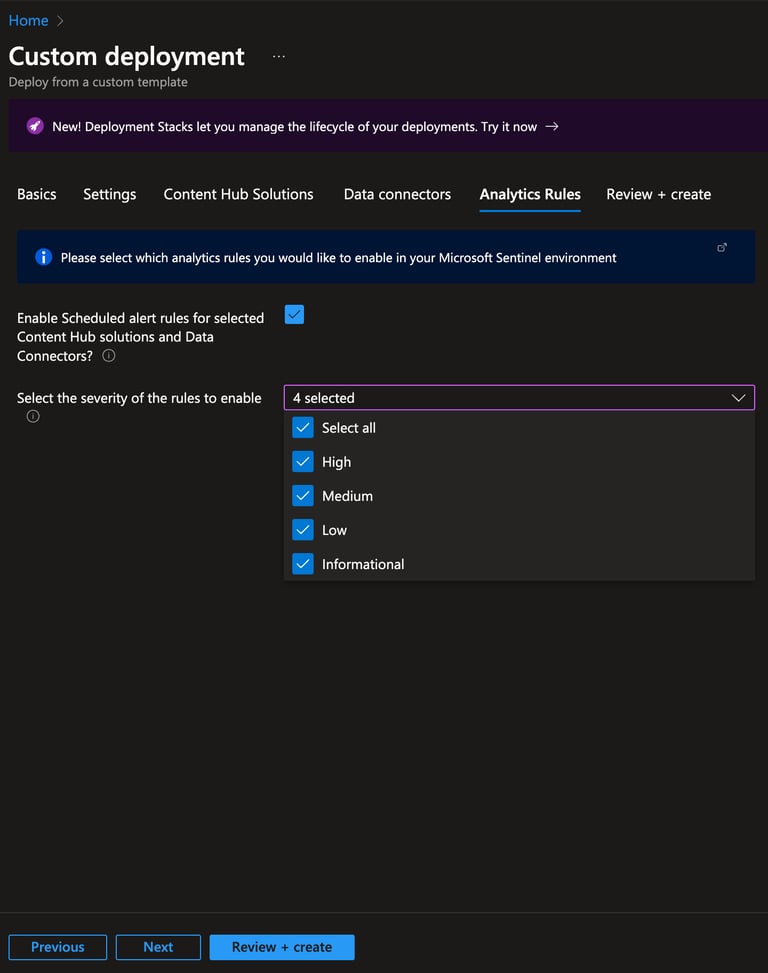Deselect the Informational severity checkbox
The image size is (768, 973).
pos(303,564)
